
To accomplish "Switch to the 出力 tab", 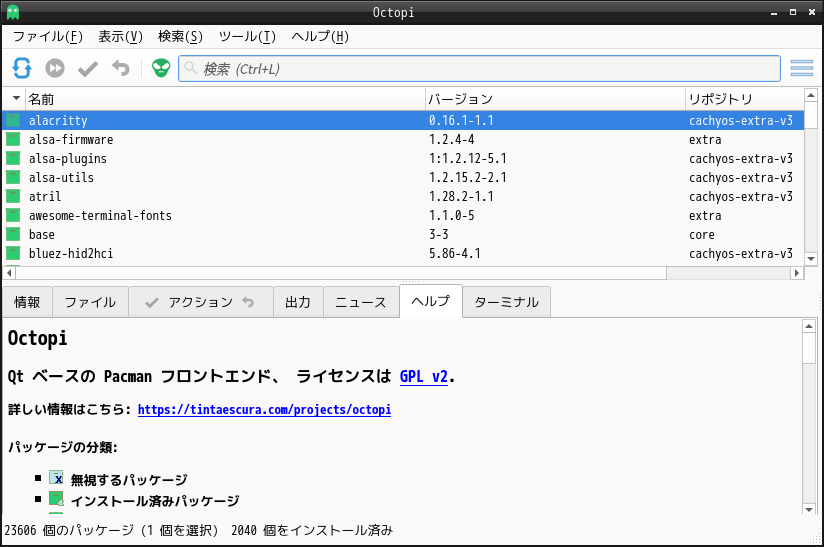I will coord(298,302).
